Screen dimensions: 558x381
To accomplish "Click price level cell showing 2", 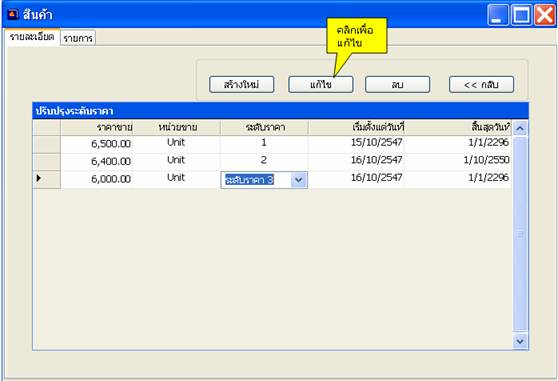I will click(264, 162).
